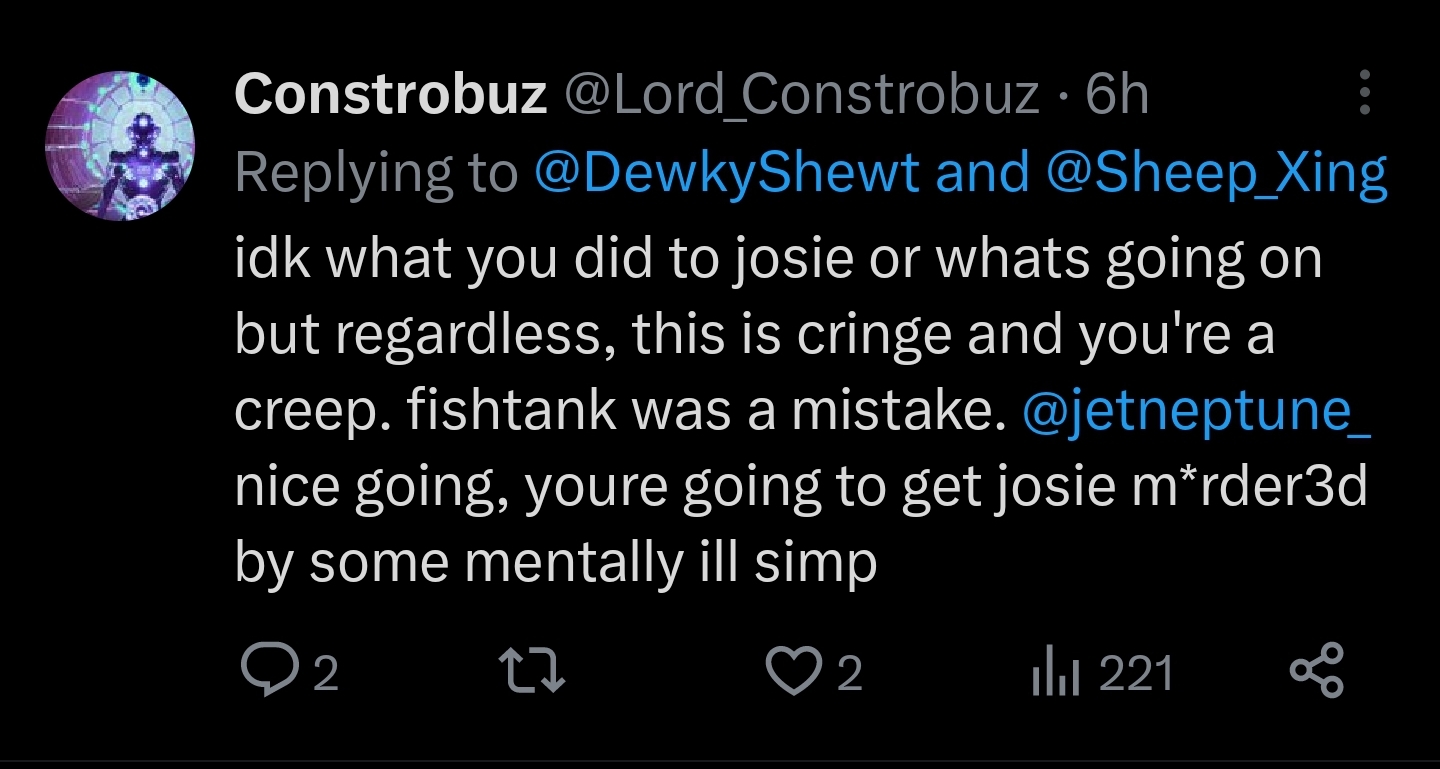Click the Constrobuz display name
Viewport: 1440px width, 769px height.
[391, 96]
